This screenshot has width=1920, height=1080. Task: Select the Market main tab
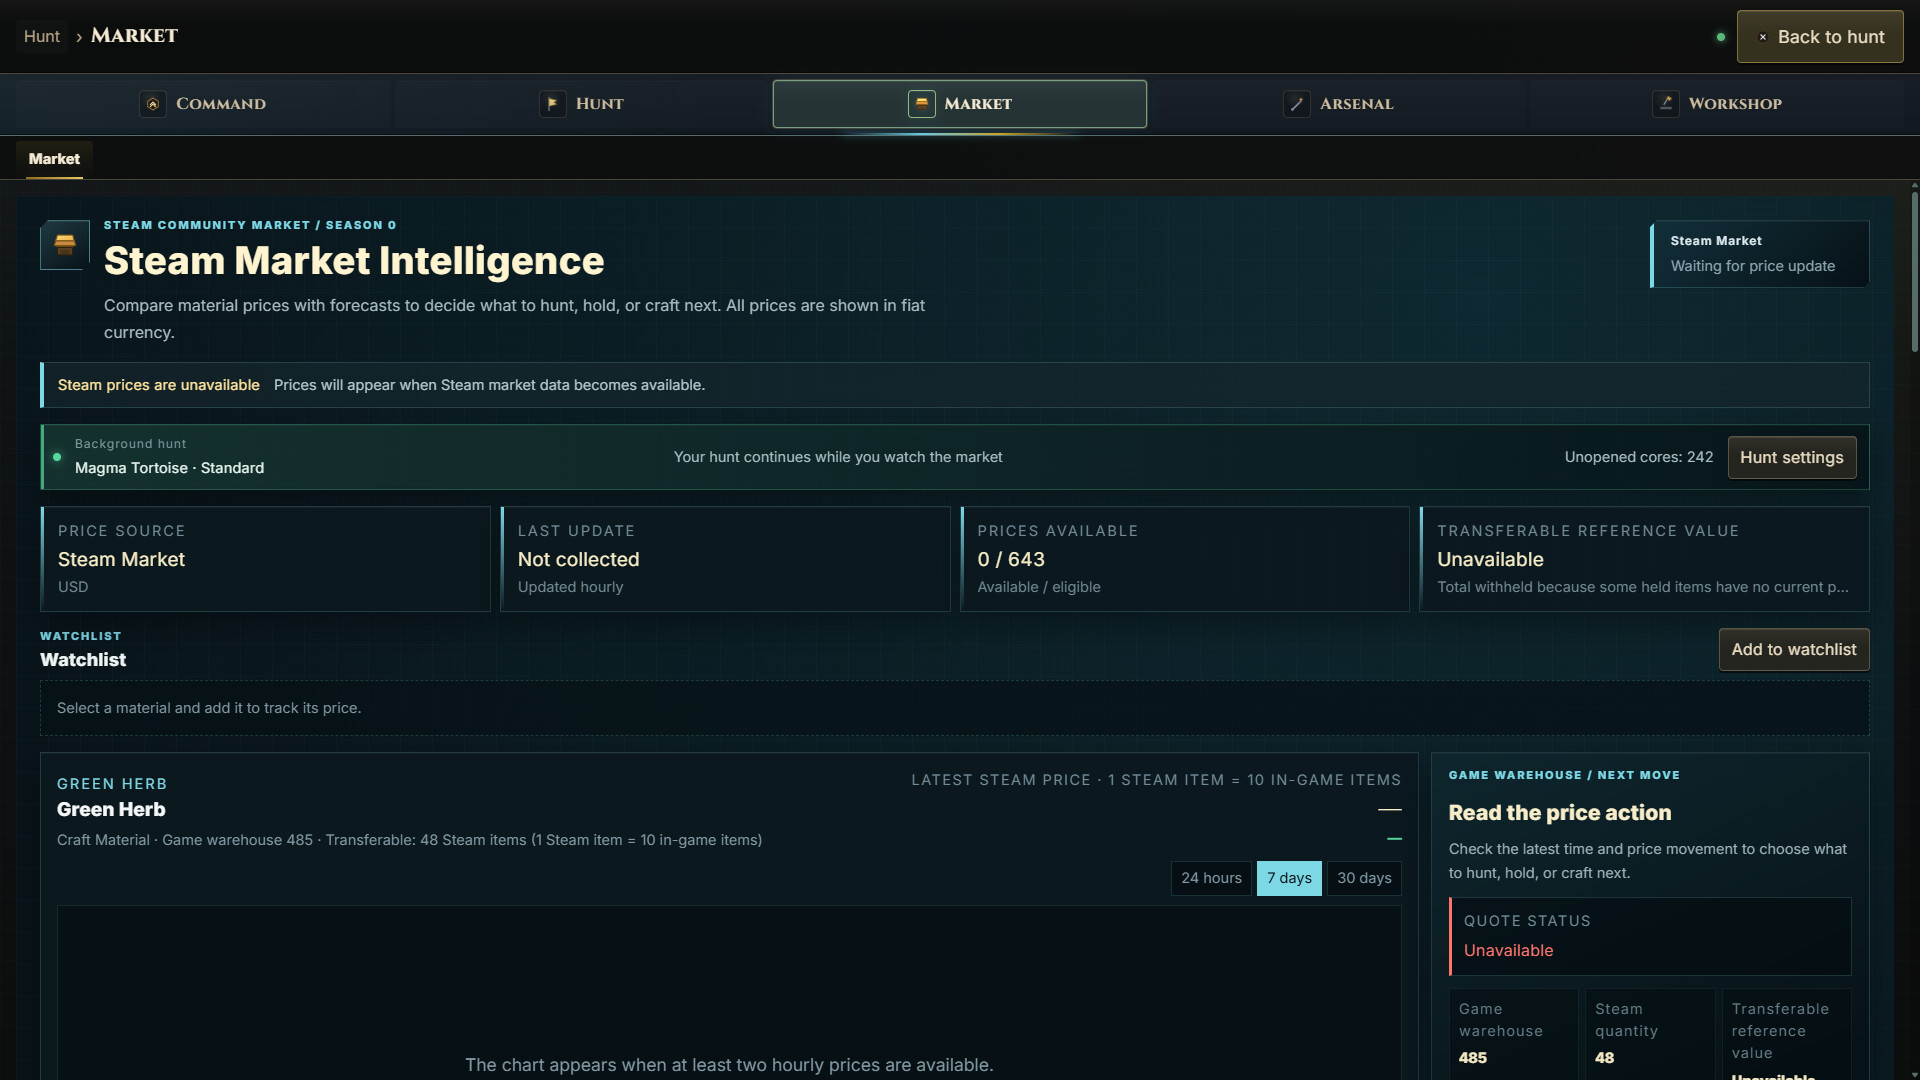click(x=960, y=104)
